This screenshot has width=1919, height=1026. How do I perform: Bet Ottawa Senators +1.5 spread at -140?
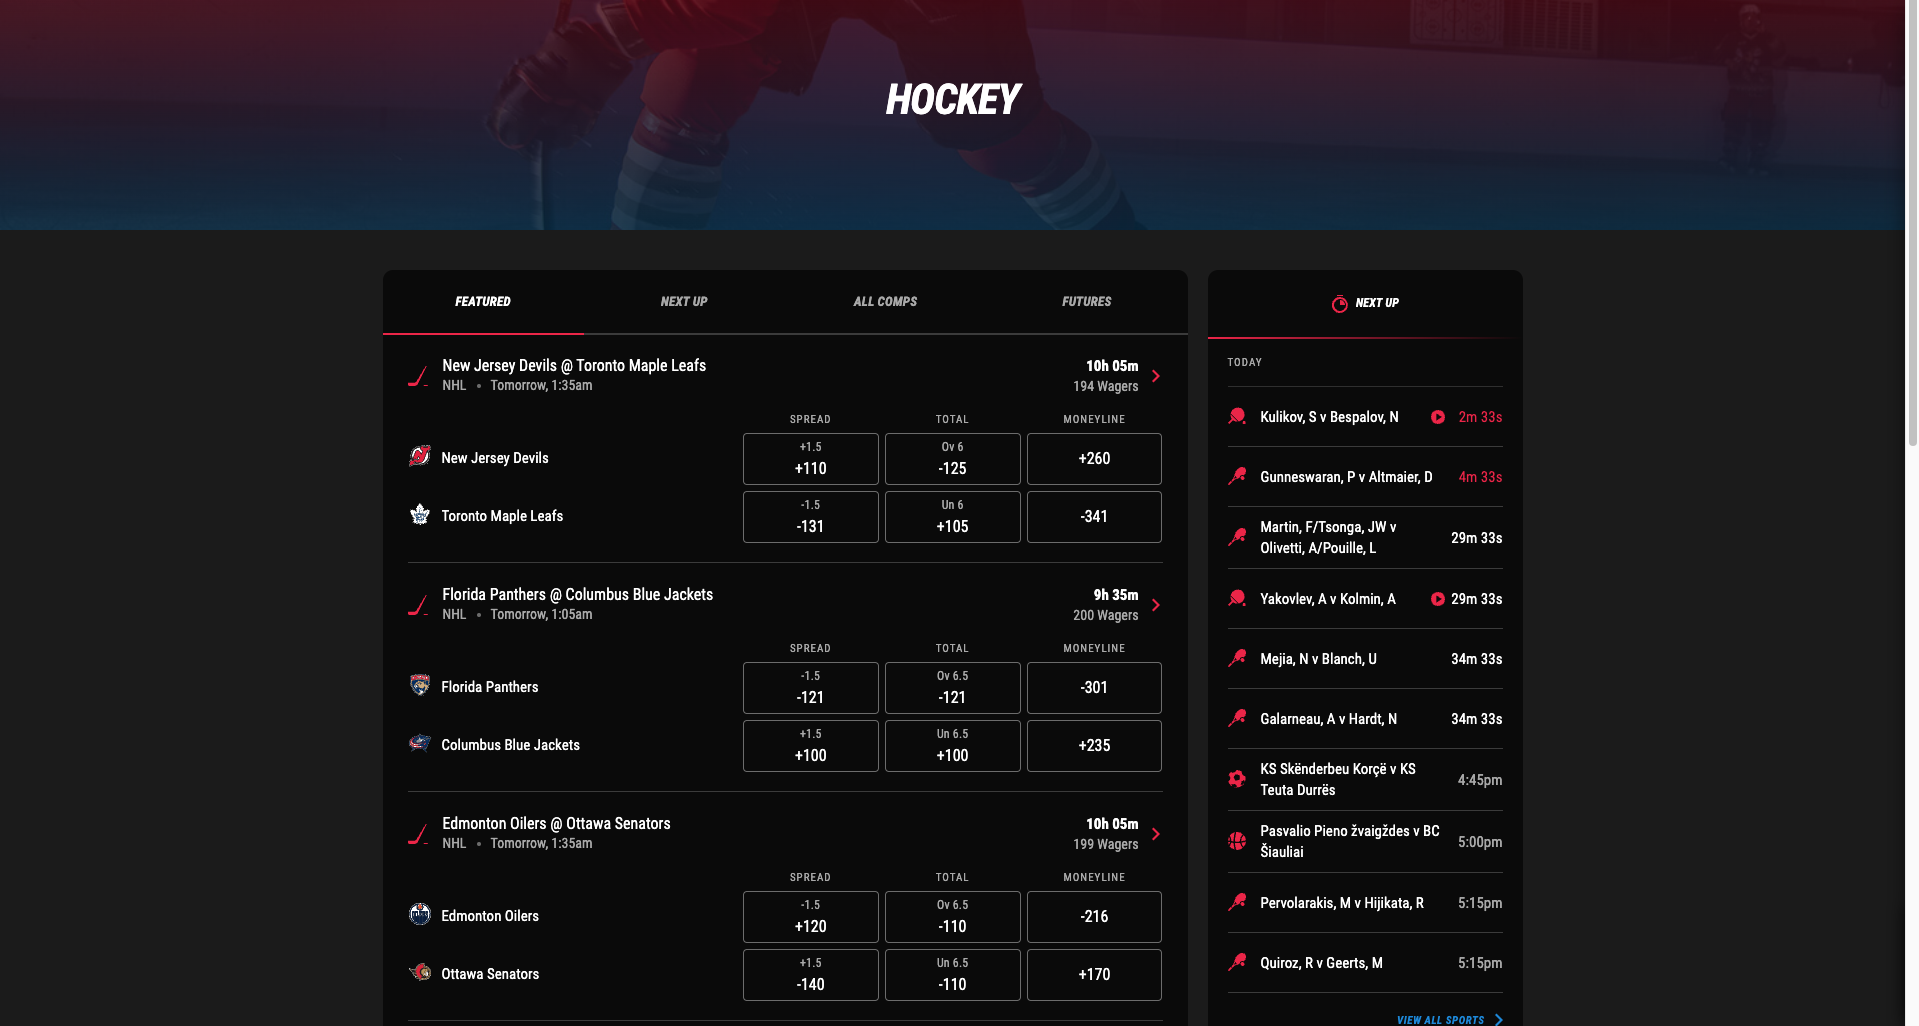pyautogui.click(x=811, y=975)
